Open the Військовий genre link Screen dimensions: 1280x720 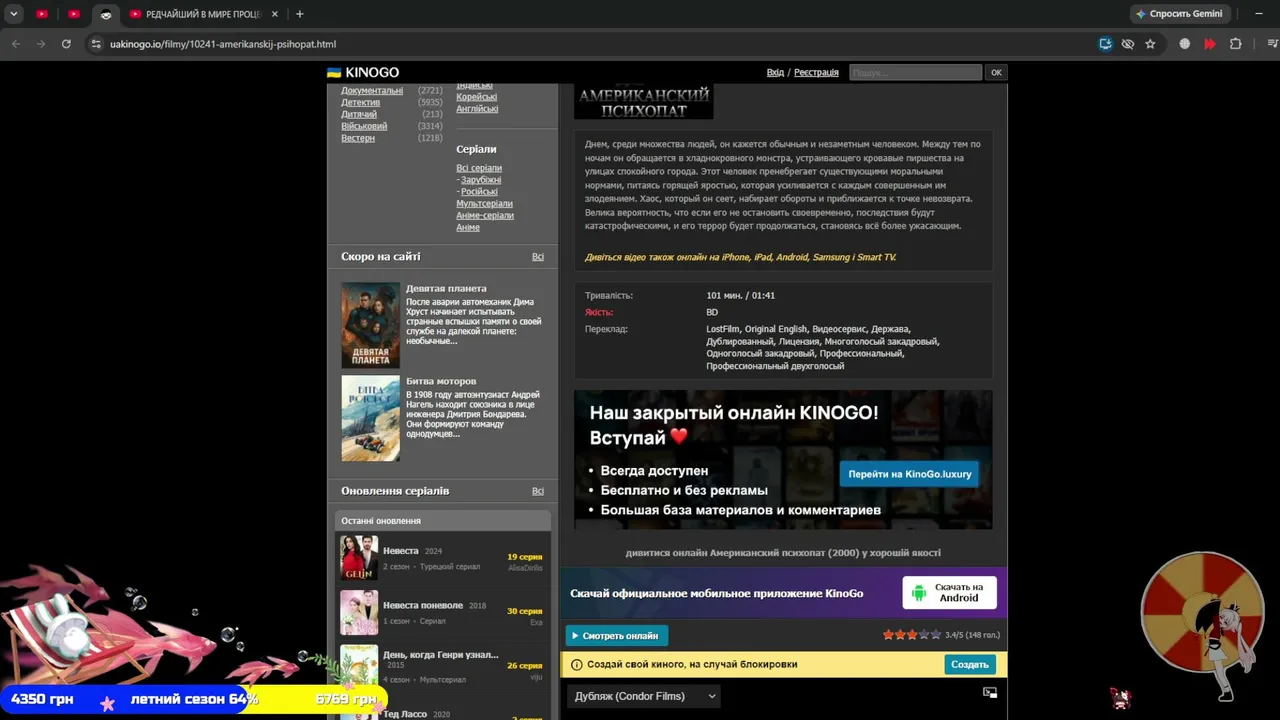pyautogui.click(x=364, y=126)
